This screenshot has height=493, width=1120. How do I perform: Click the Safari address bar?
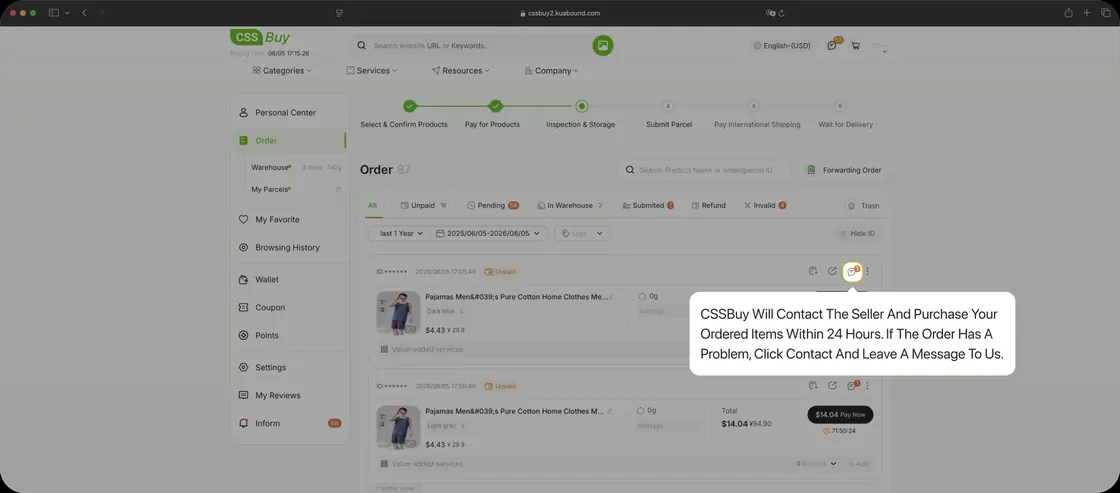pyautogui.click(x=560, y=13)
